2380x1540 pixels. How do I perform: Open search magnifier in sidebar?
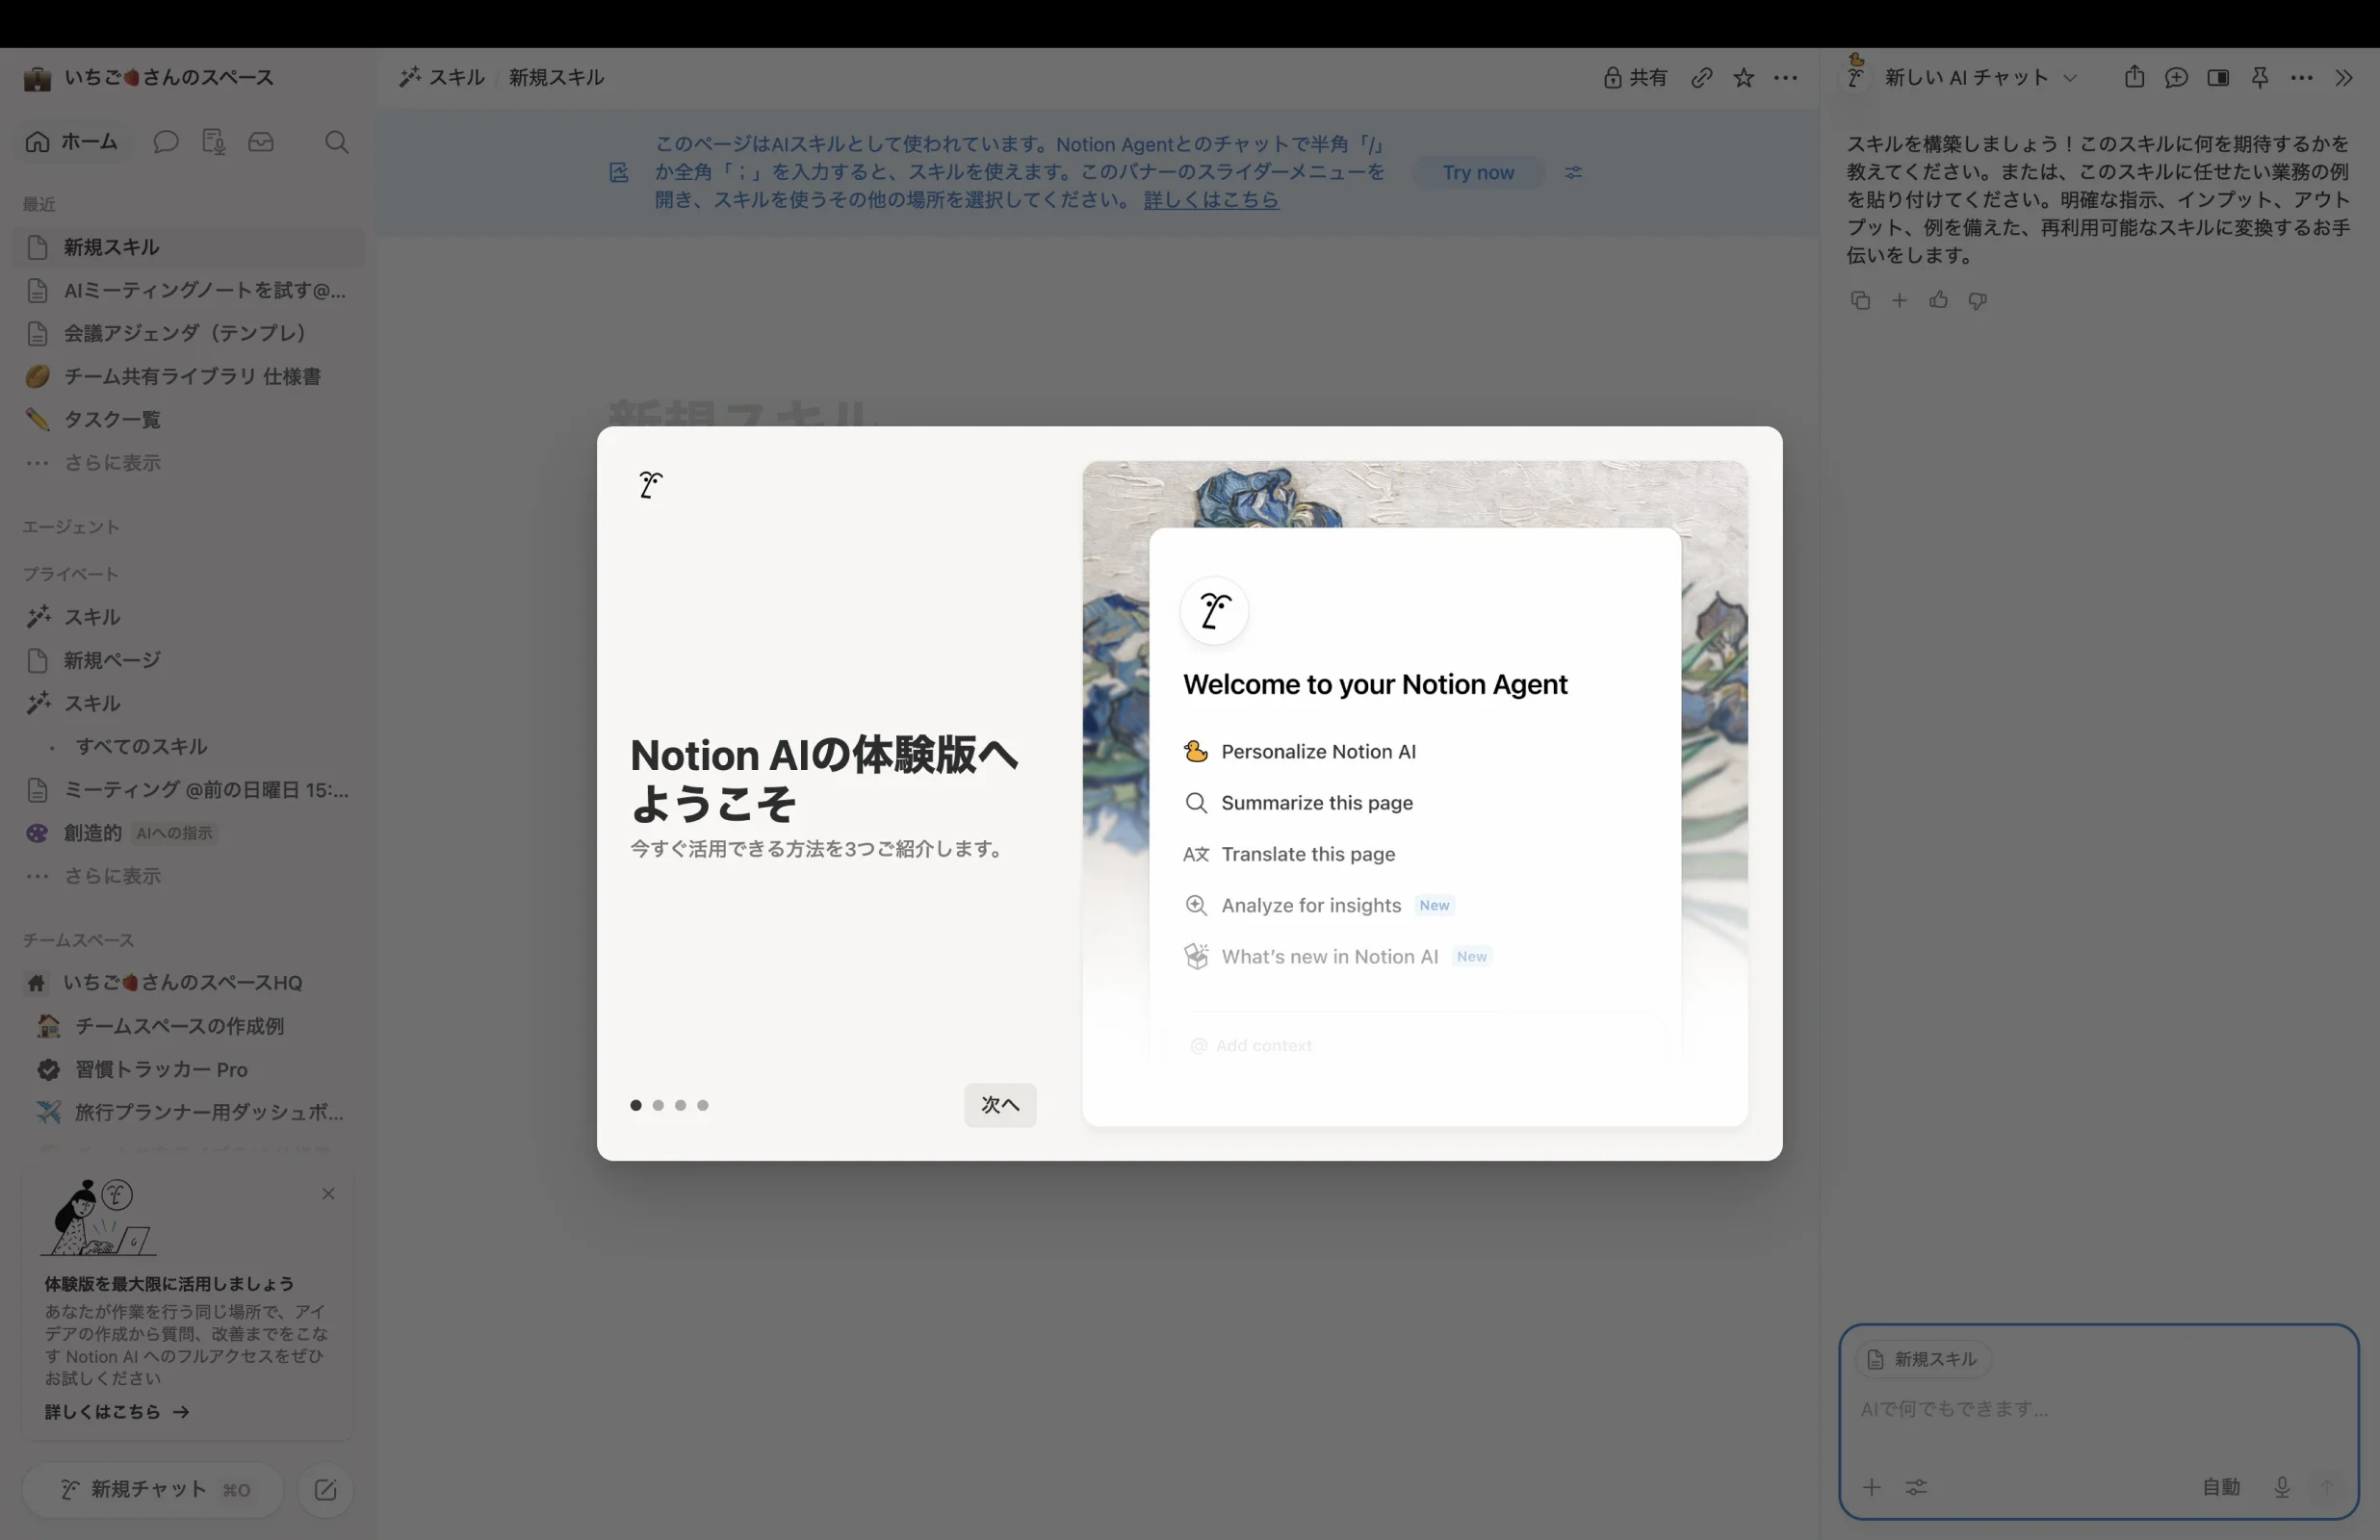[x=337, y=141]
